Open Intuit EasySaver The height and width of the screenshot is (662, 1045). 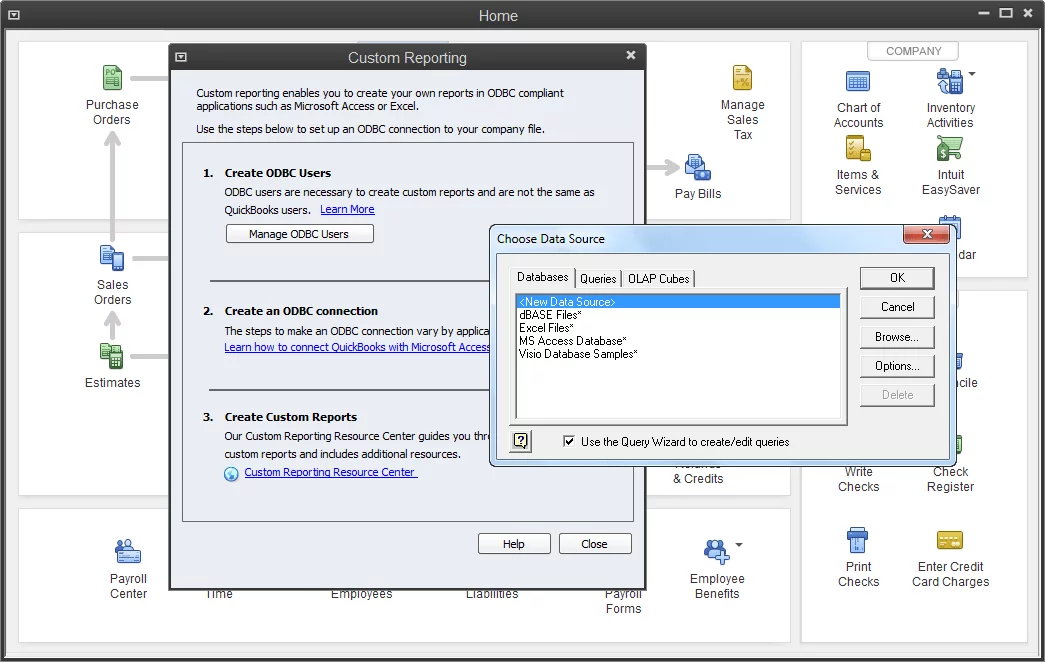950,150
